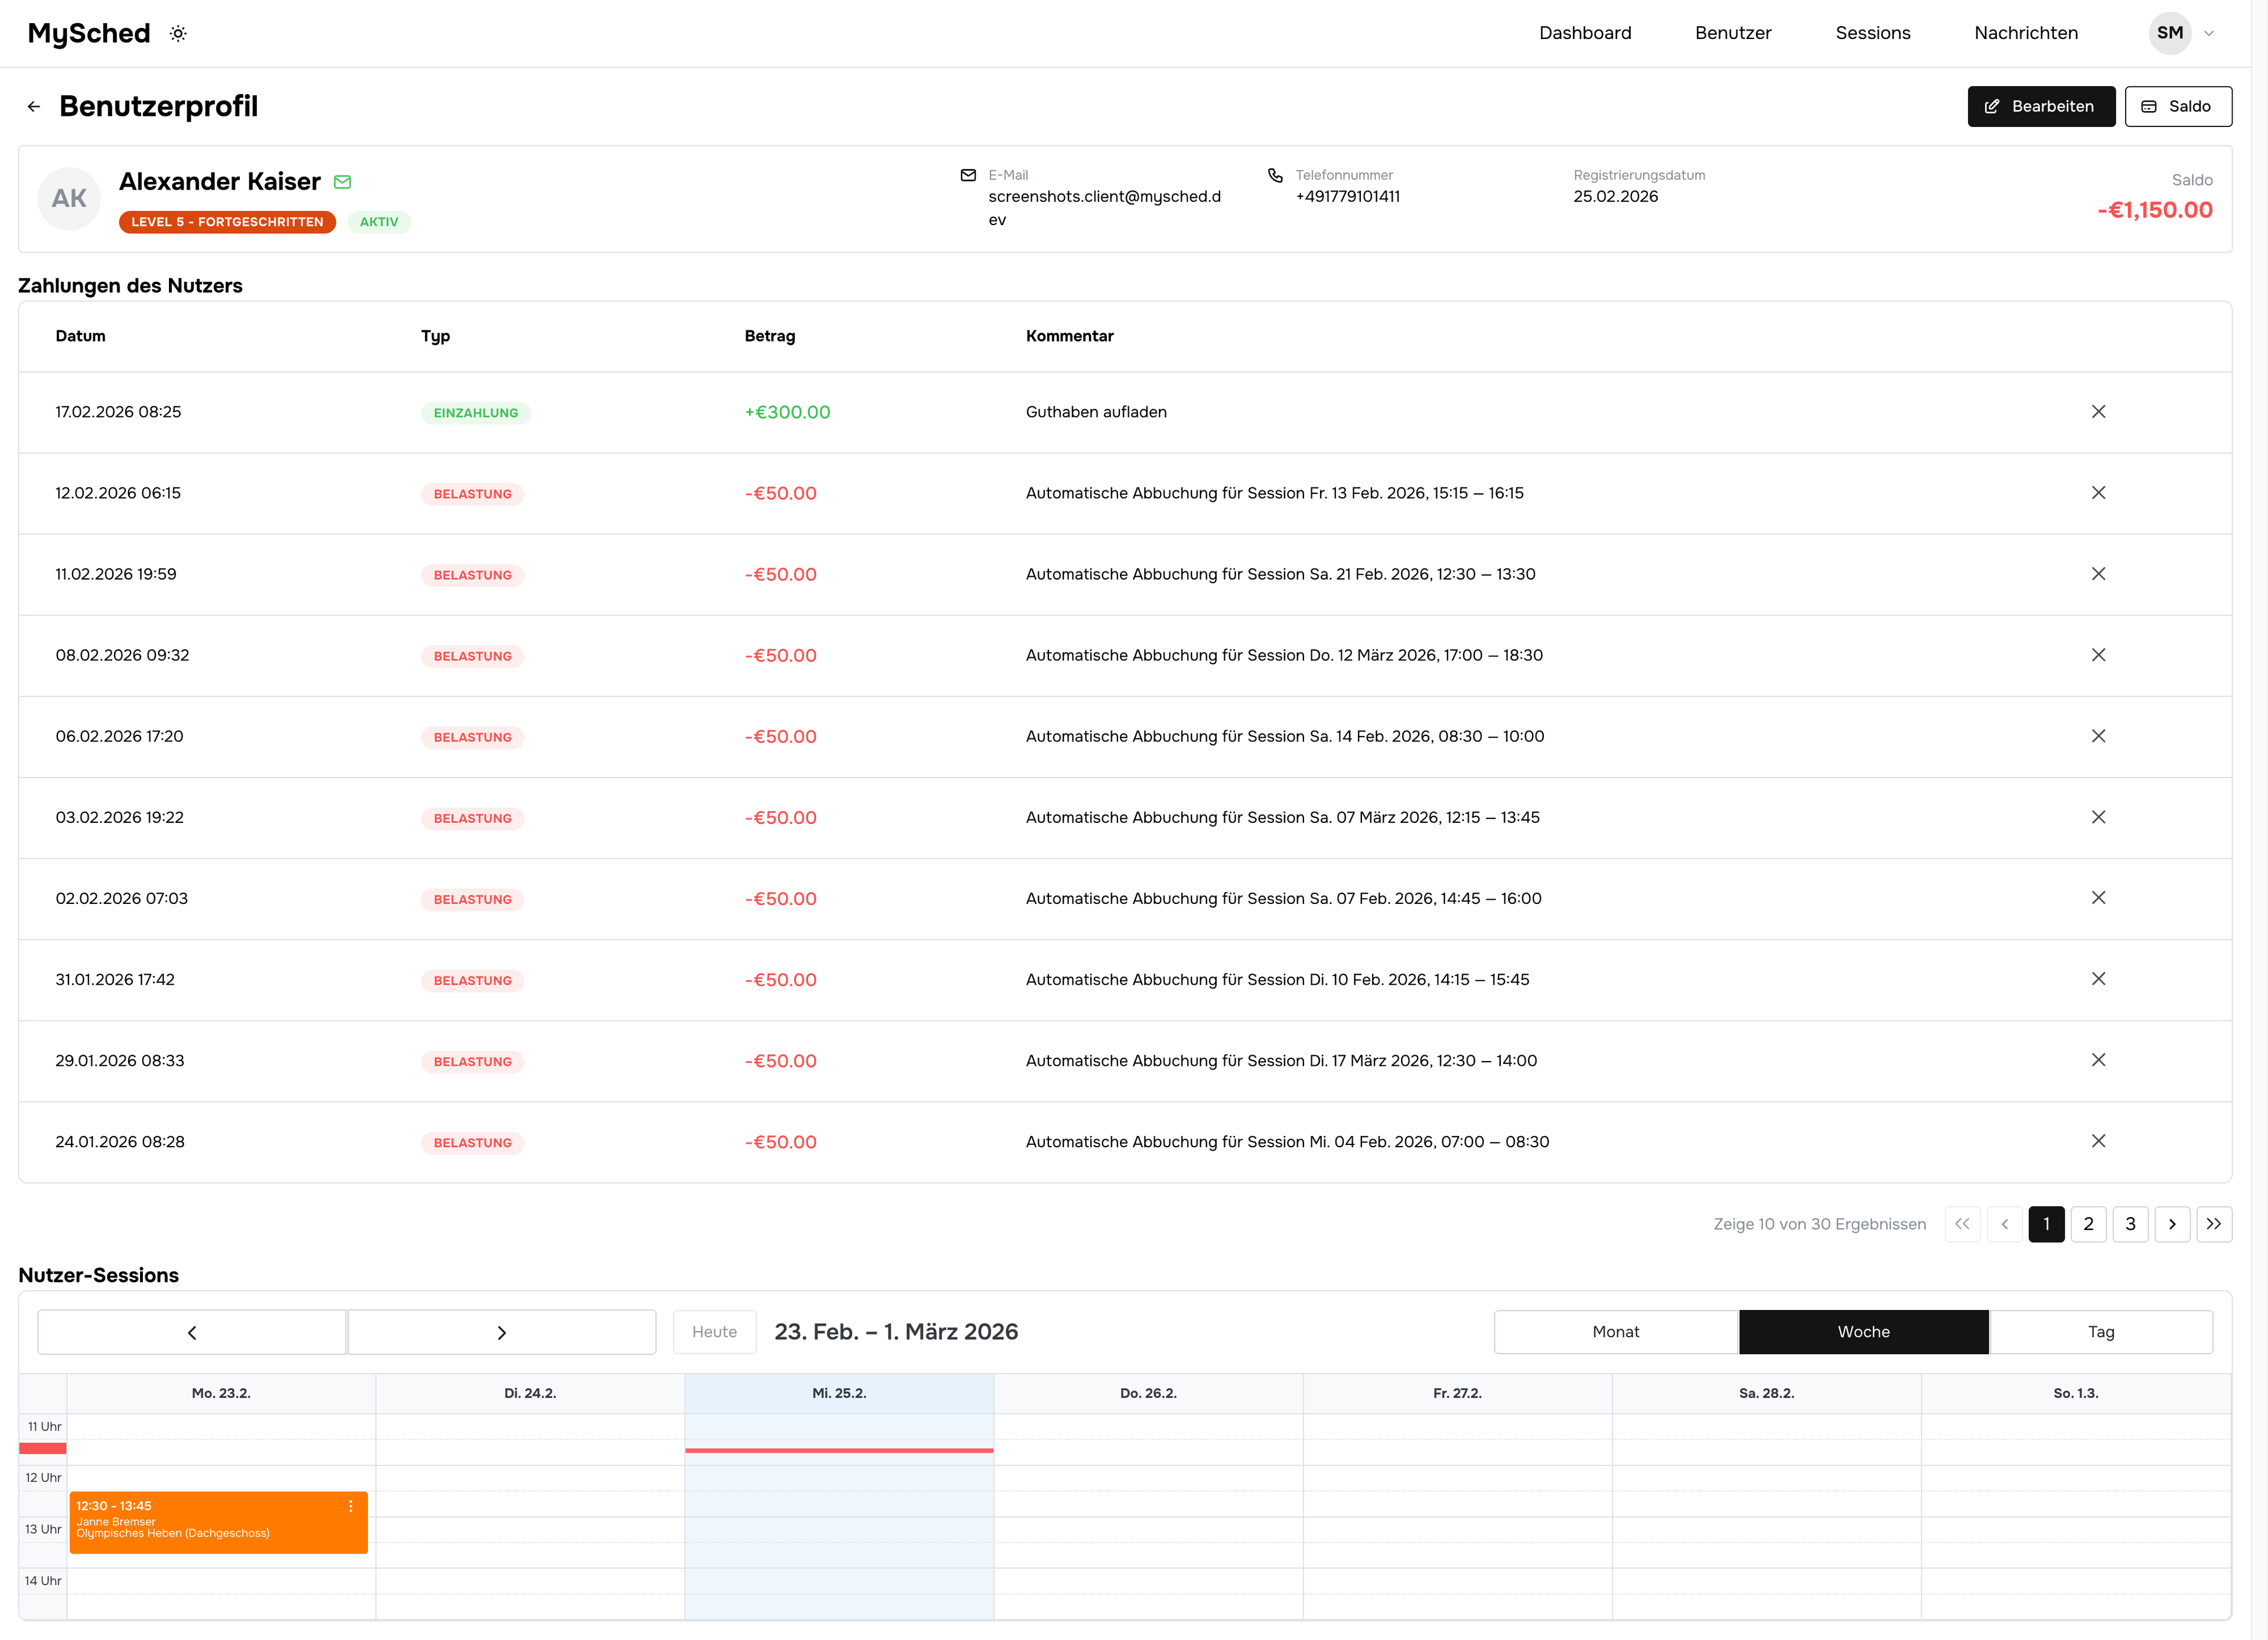Click the green email verified icon
The image size is (2268, 1640).
pyautogui.click(x=342, y=182)
